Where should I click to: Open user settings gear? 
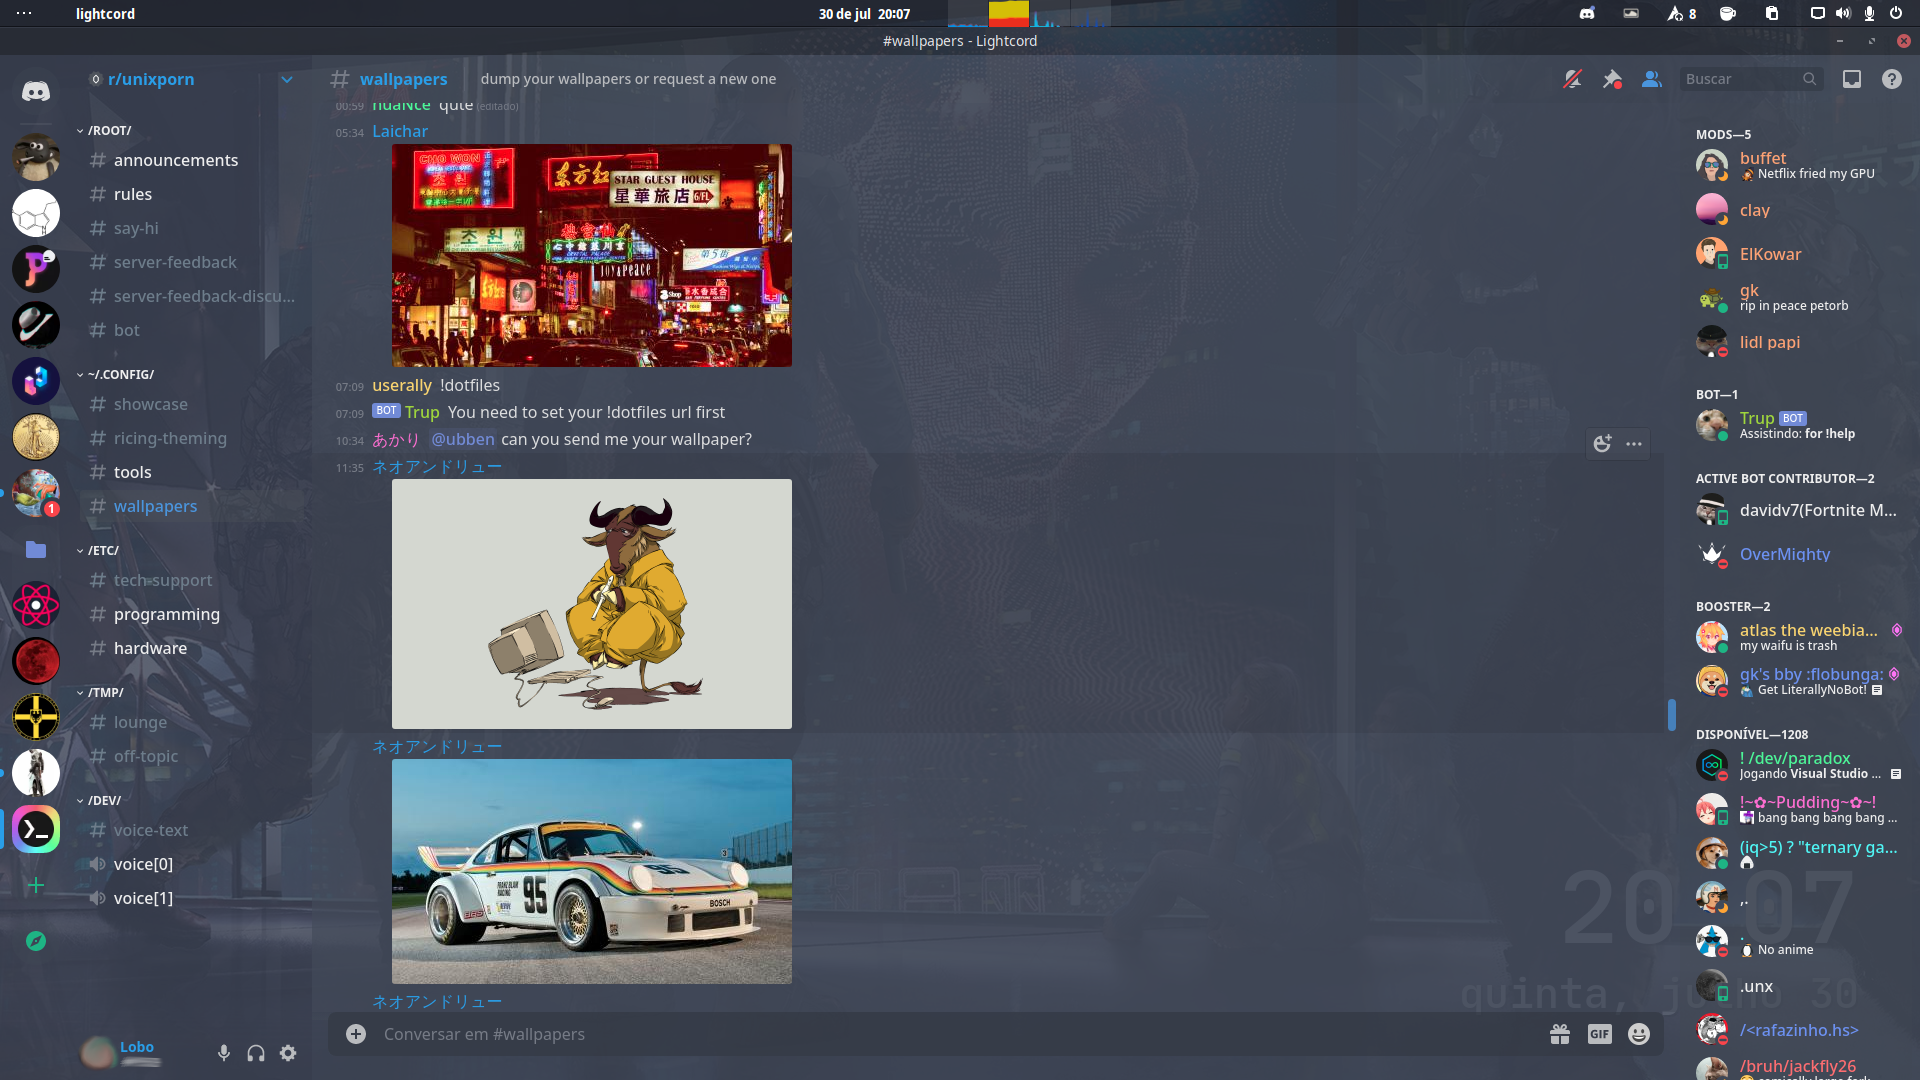(x=288, y=1052)
